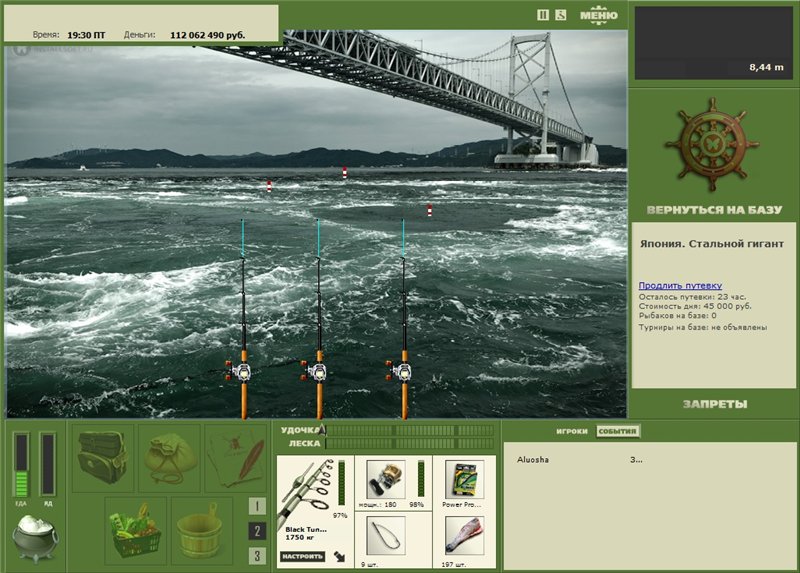This screenshot has height=573, width=800.
Task: Switch to rod slot 2
Action: (x=257, y=531)
